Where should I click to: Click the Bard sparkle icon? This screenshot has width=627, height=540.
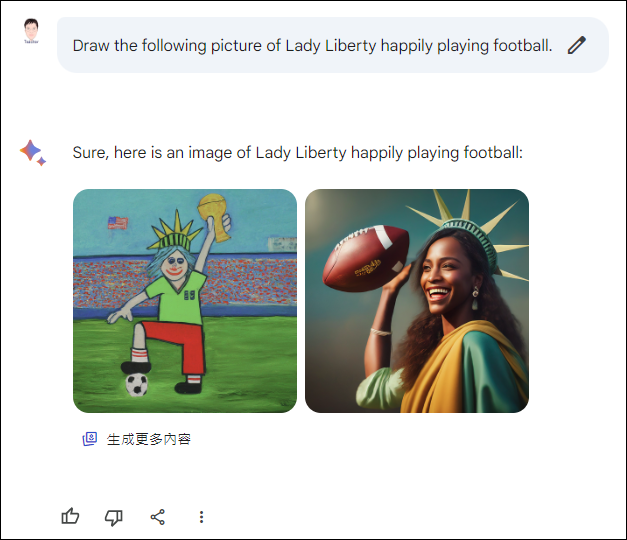click(33, 152)
